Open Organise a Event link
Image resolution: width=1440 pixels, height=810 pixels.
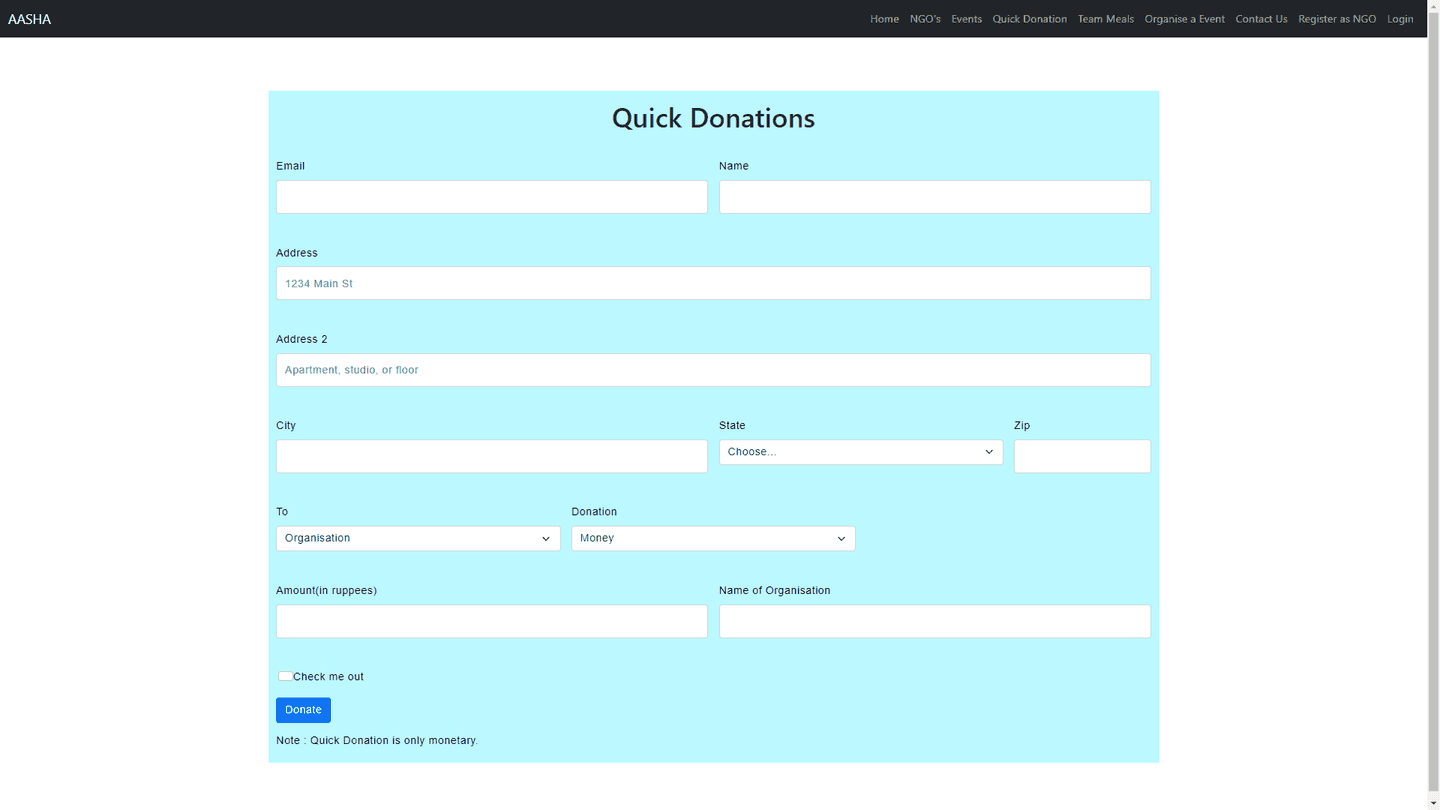point(1184,19)
